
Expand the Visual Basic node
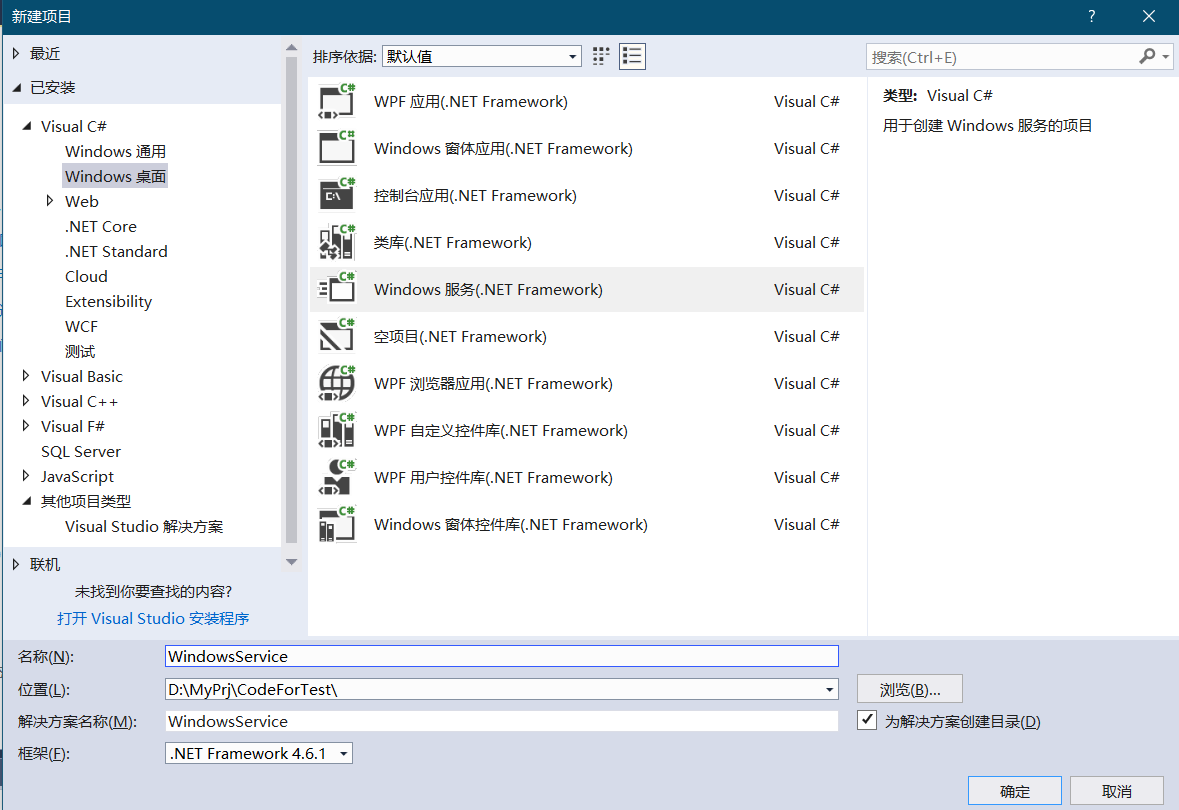tap(26, 376)
